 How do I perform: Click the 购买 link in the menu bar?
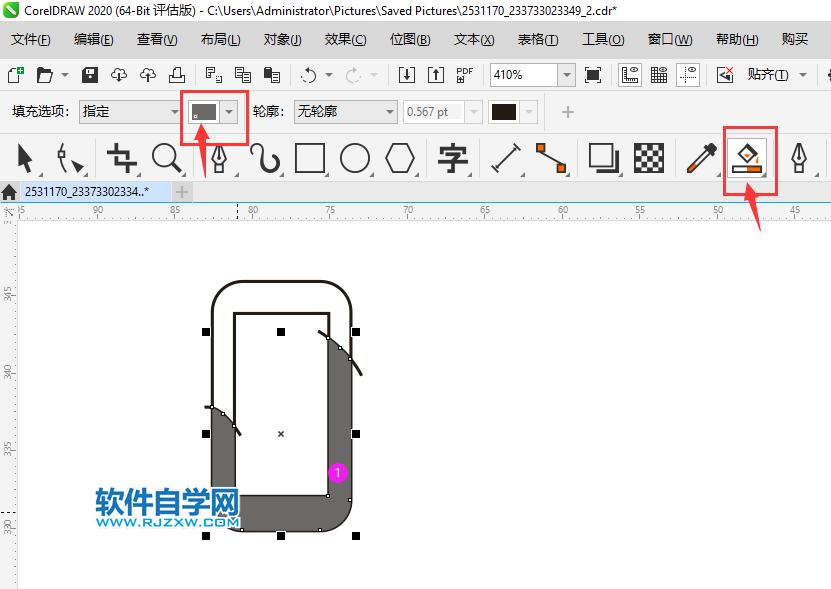[795, 39]
